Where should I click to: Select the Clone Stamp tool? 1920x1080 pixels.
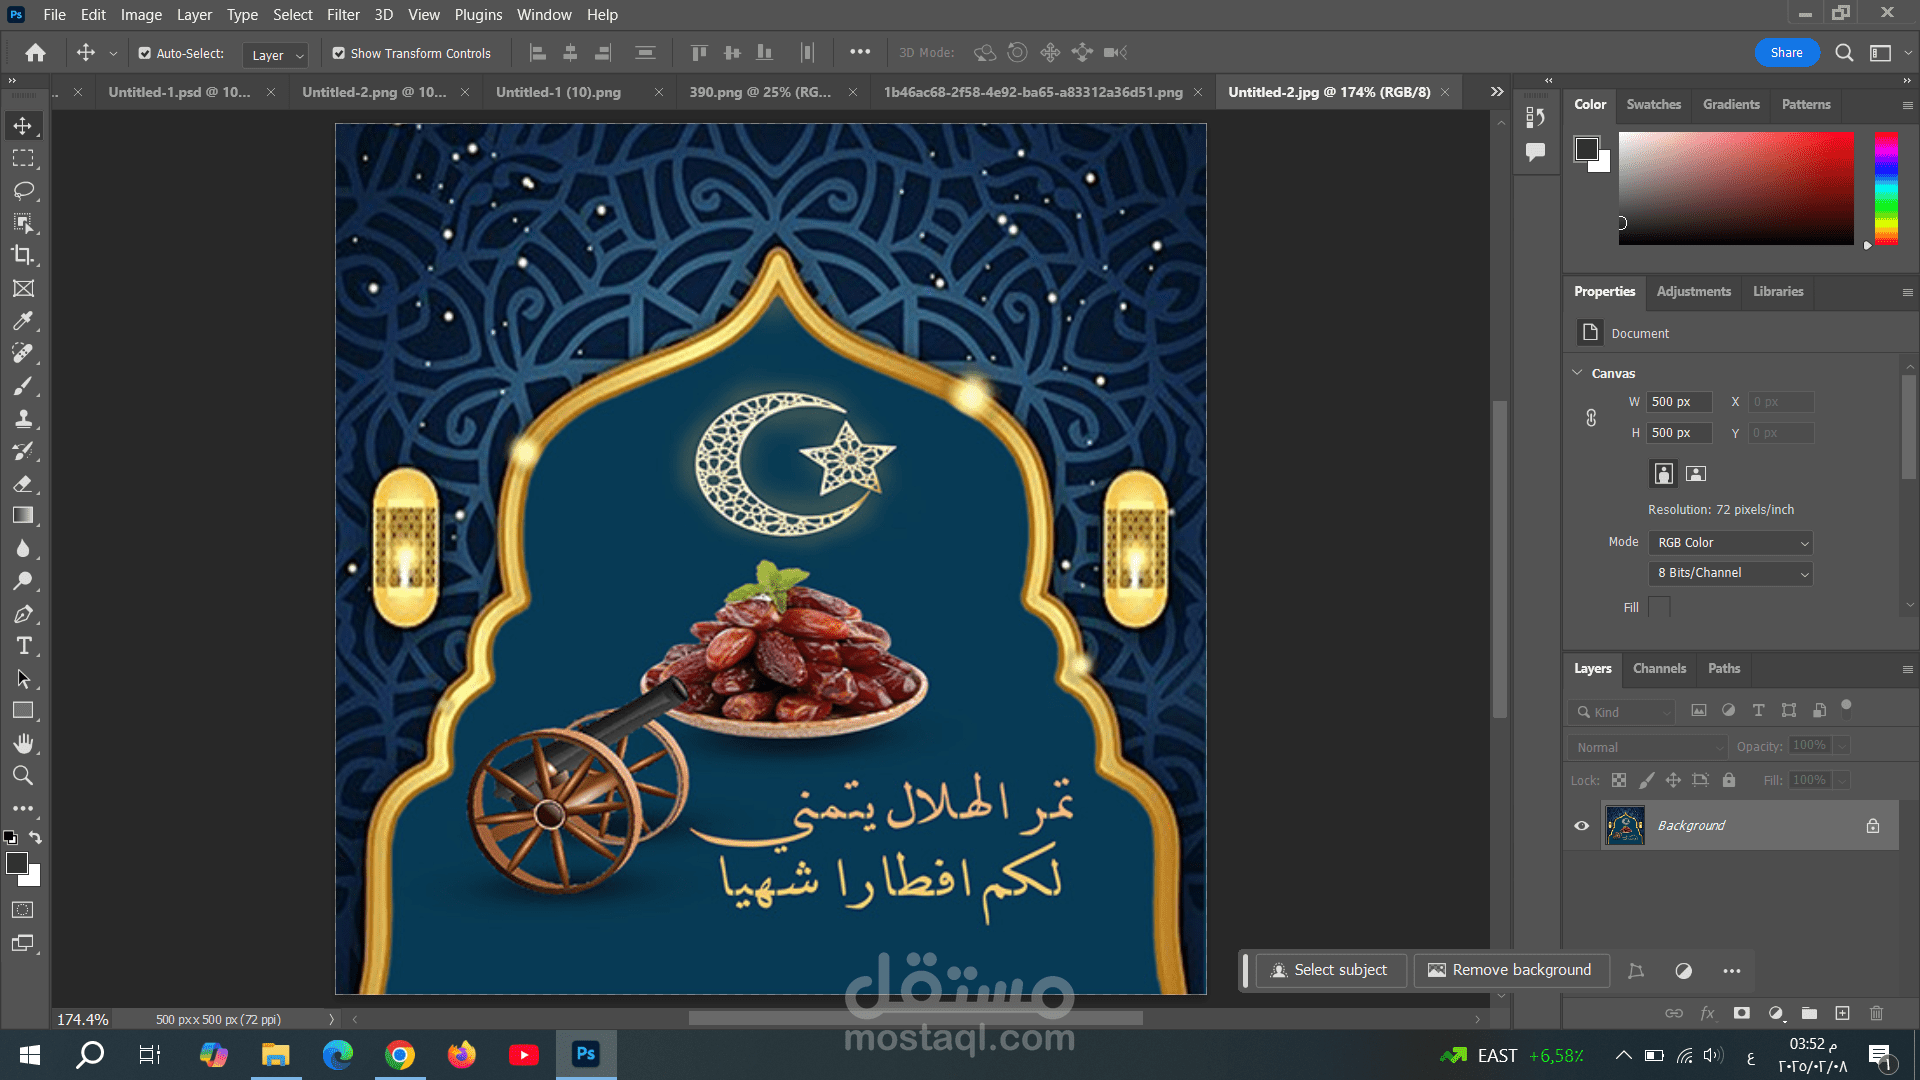[23, 419]
